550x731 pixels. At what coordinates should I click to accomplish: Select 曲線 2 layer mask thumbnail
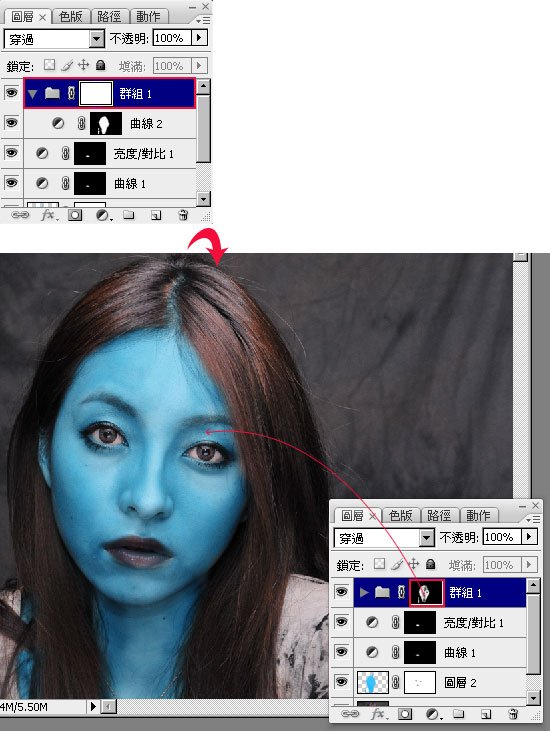pos(106,124)
